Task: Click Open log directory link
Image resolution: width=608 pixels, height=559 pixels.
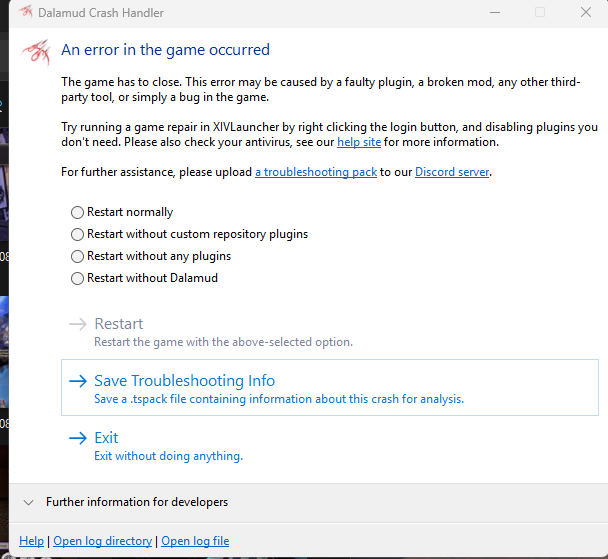Action: click(102, 541)
